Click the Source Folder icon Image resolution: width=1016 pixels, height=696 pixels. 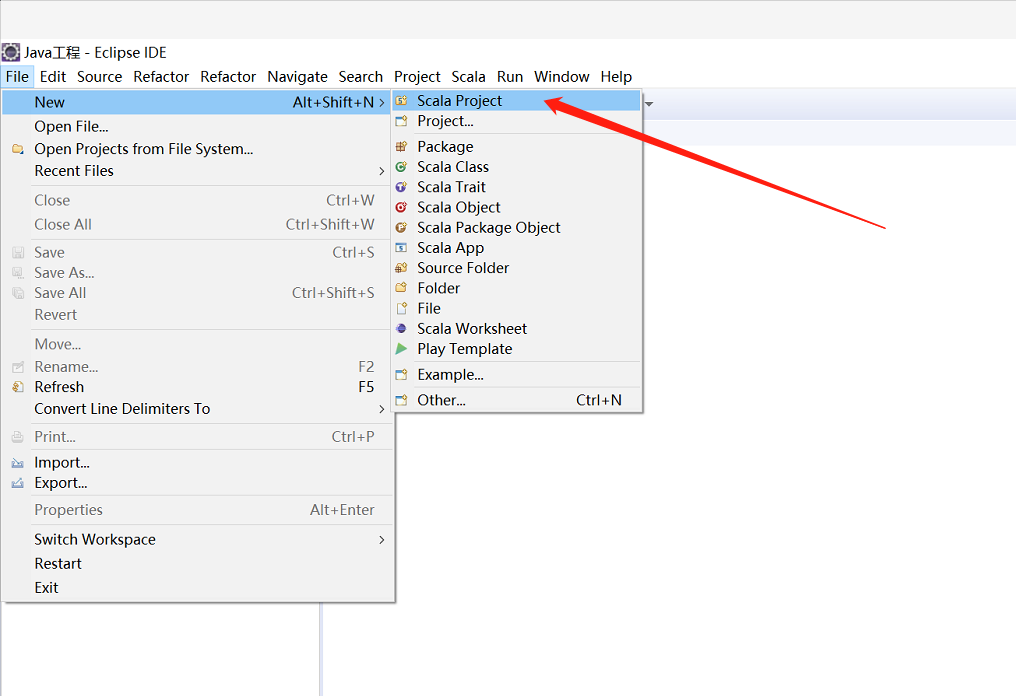pos(402,268)
